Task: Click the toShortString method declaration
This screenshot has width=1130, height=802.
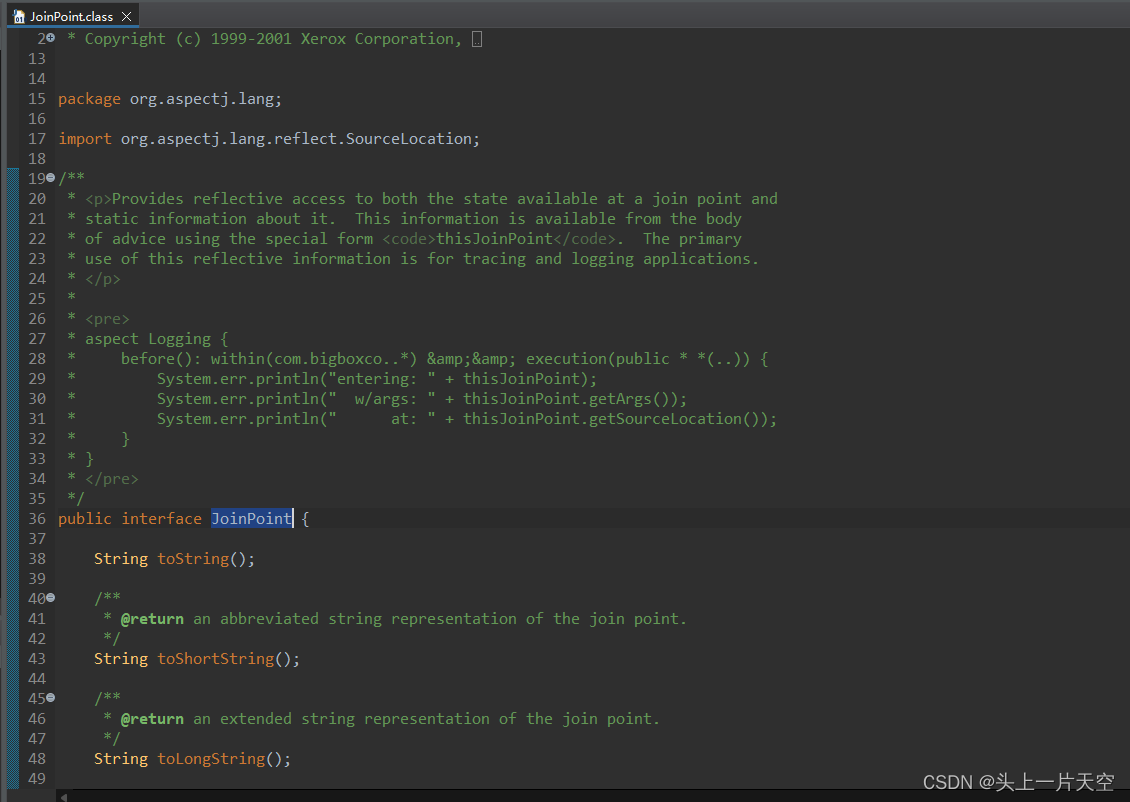Action: pos(215,659)
